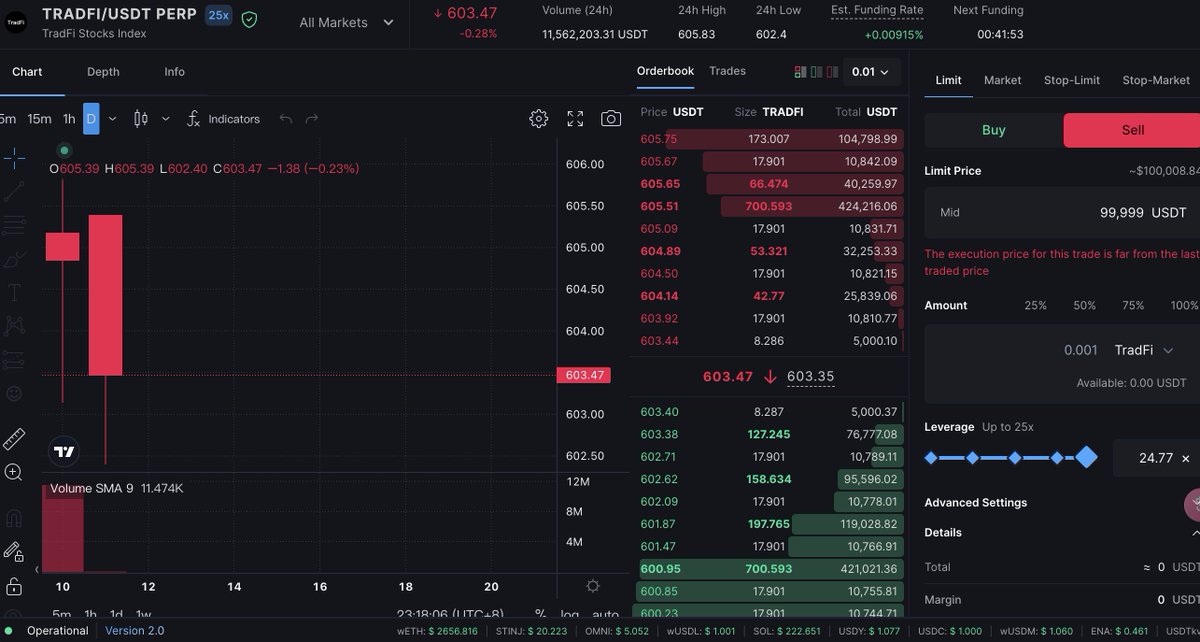Click the green shield verified icon
The image size is (1200, 642).
coord(249,19)
